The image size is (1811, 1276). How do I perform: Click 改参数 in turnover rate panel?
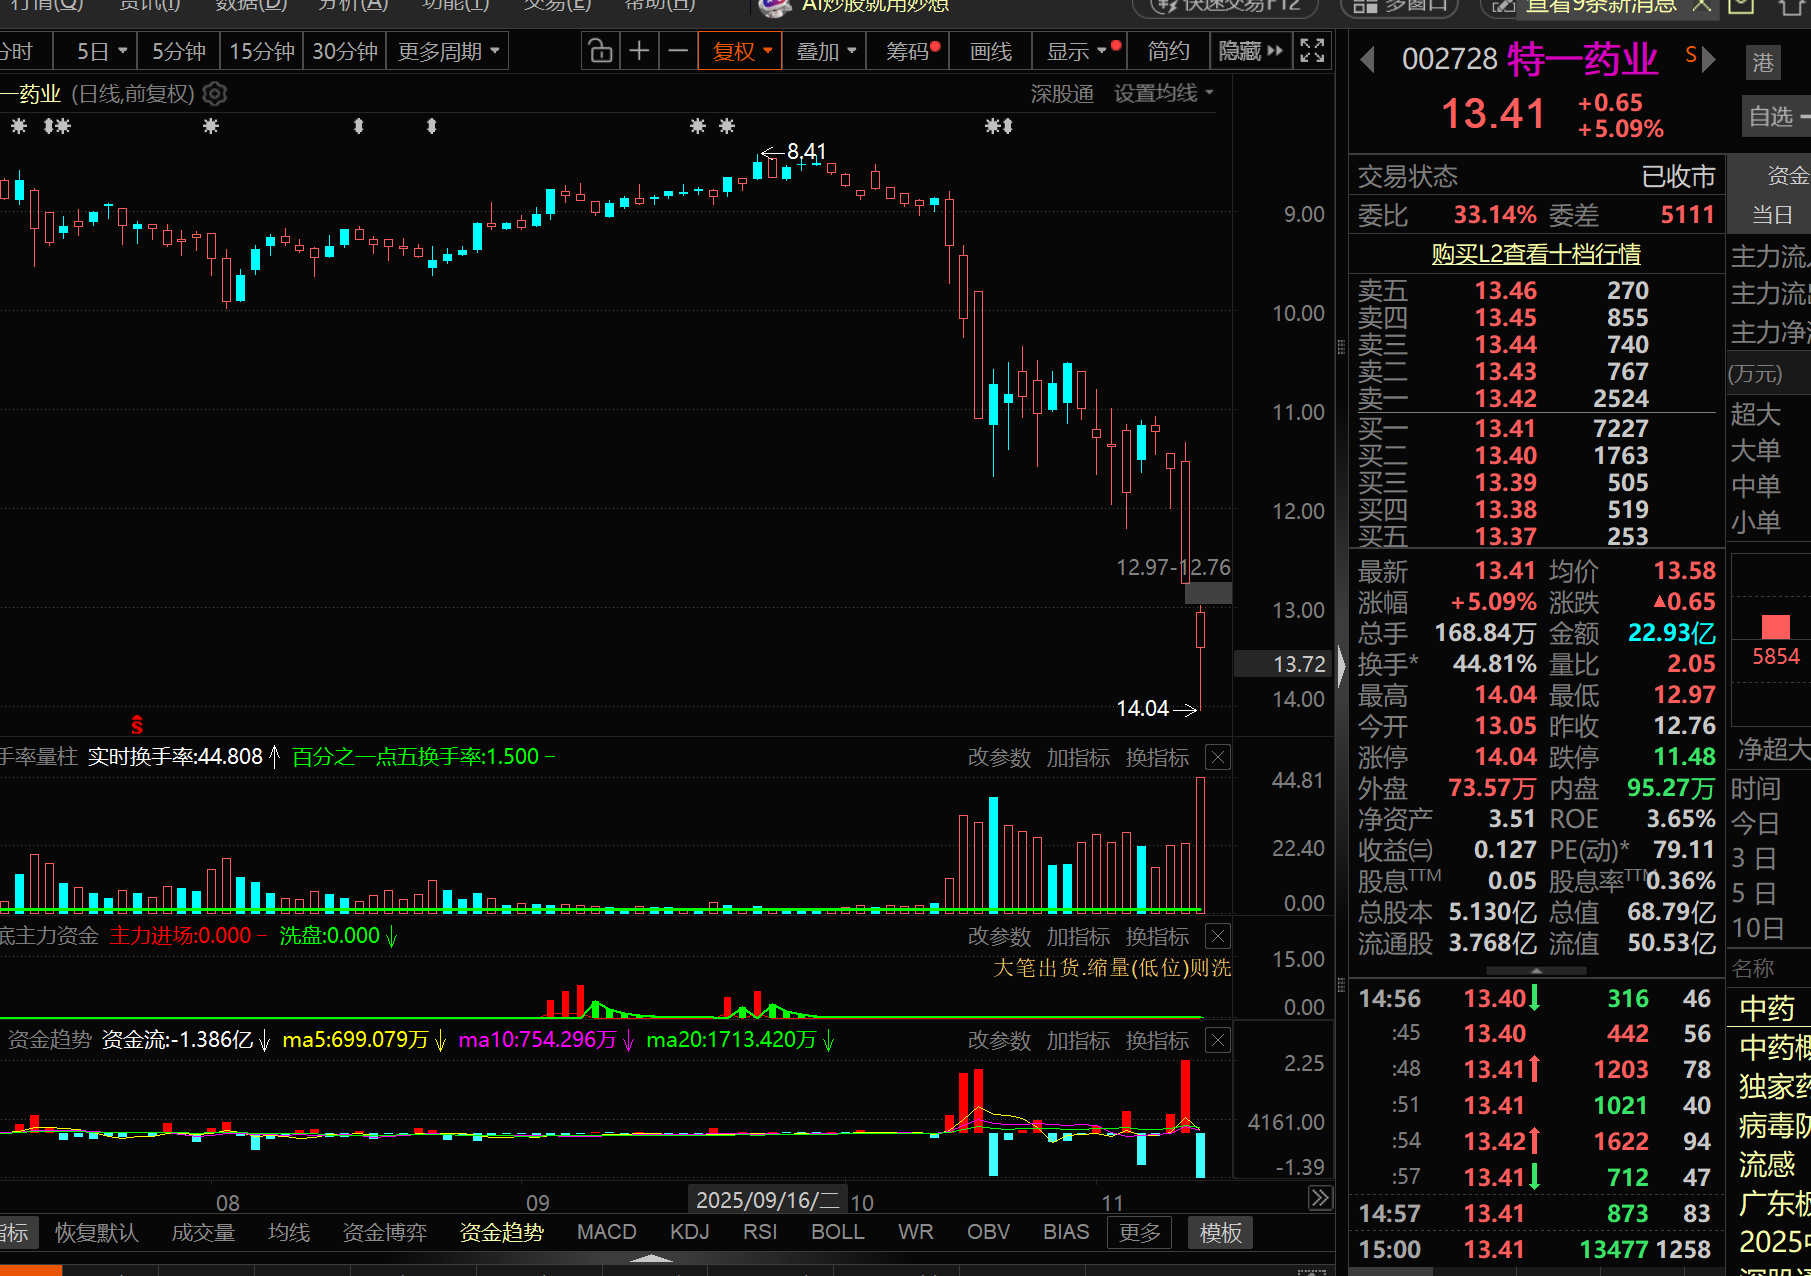tap(999, 758)
